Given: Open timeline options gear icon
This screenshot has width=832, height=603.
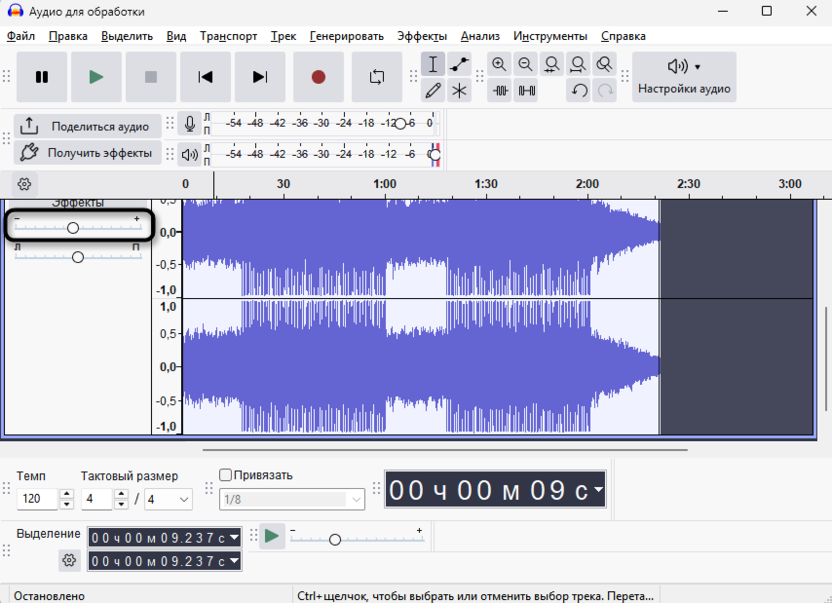Looking at the screenshot, I should [x=24, y=184].
